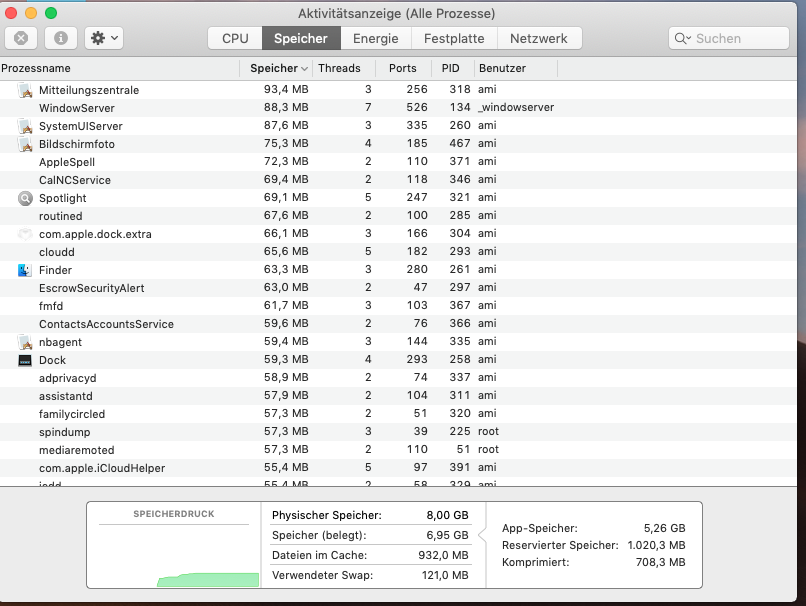This screenshot has width=806, height=606.
Task: Click the Dock process icon
Action: (x=25, y=360)
